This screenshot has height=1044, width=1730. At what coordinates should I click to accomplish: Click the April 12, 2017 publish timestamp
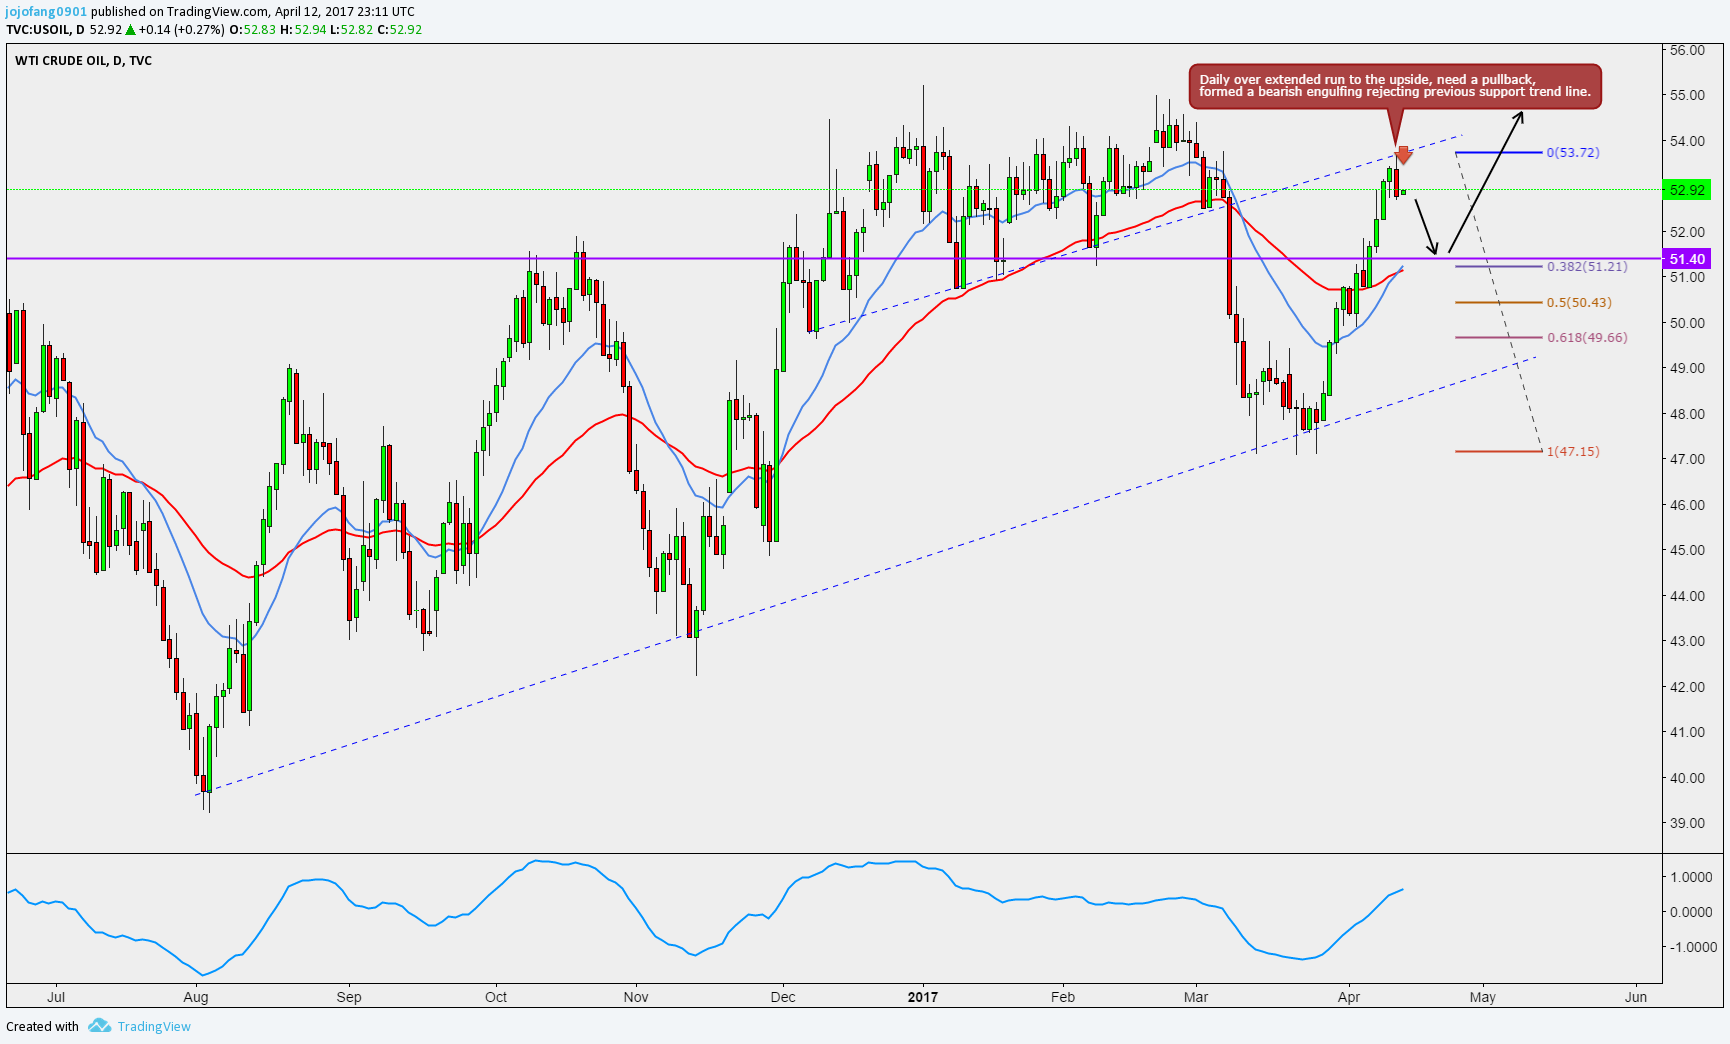(x=344, y=12)
